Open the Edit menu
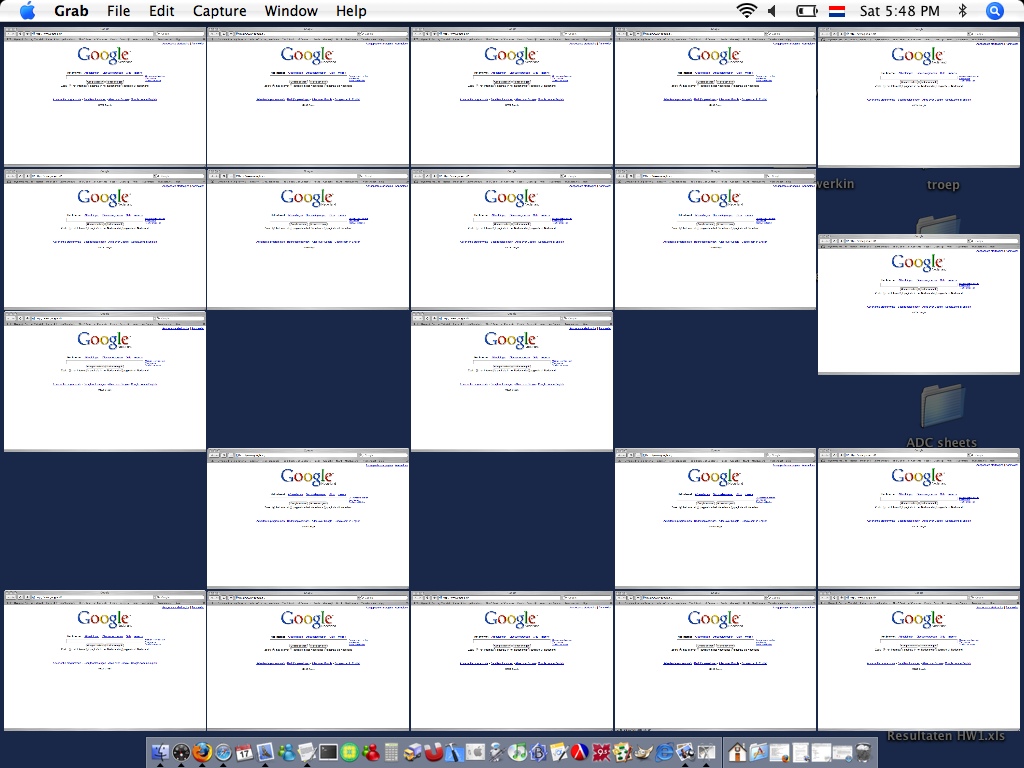This screenshot has width=1024, height=768. click(161, 11)
